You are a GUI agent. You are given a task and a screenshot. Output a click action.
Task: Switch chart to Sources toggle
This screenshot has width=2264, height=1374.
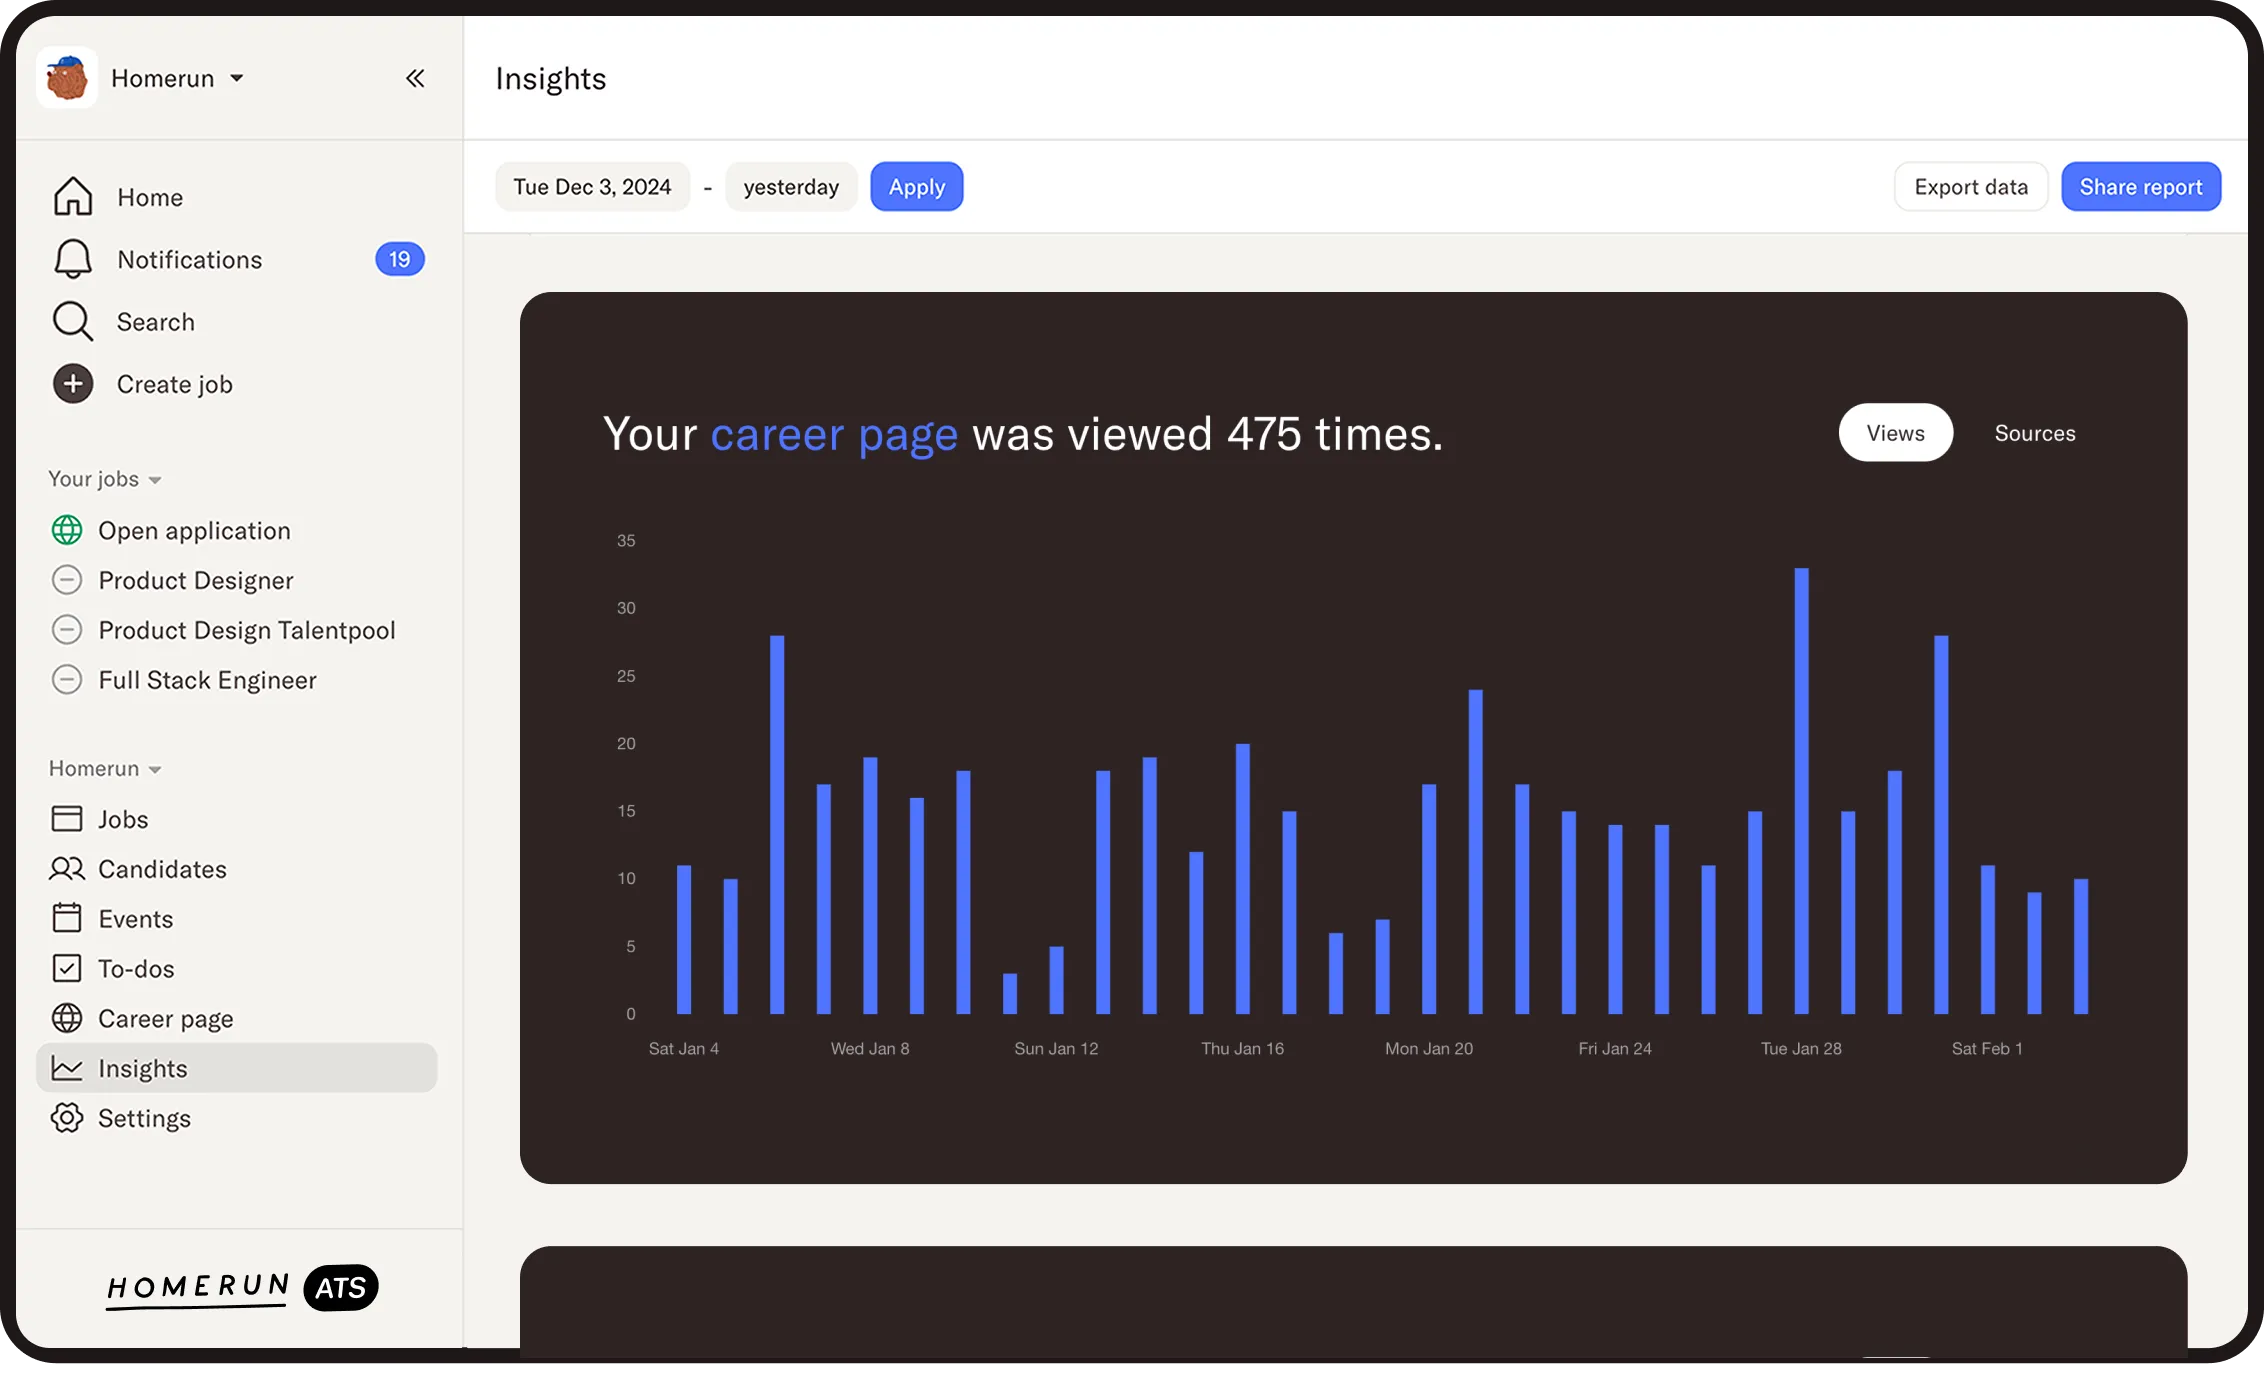[x=2034, y=433]
